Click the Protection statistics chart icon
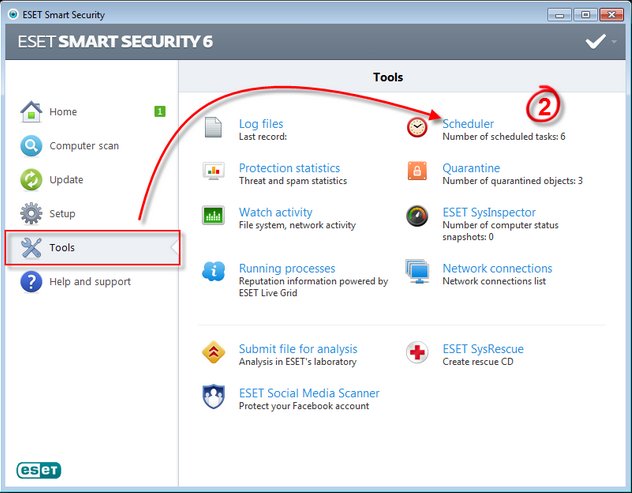The image size is (632, 493). (x=213, y=171)
